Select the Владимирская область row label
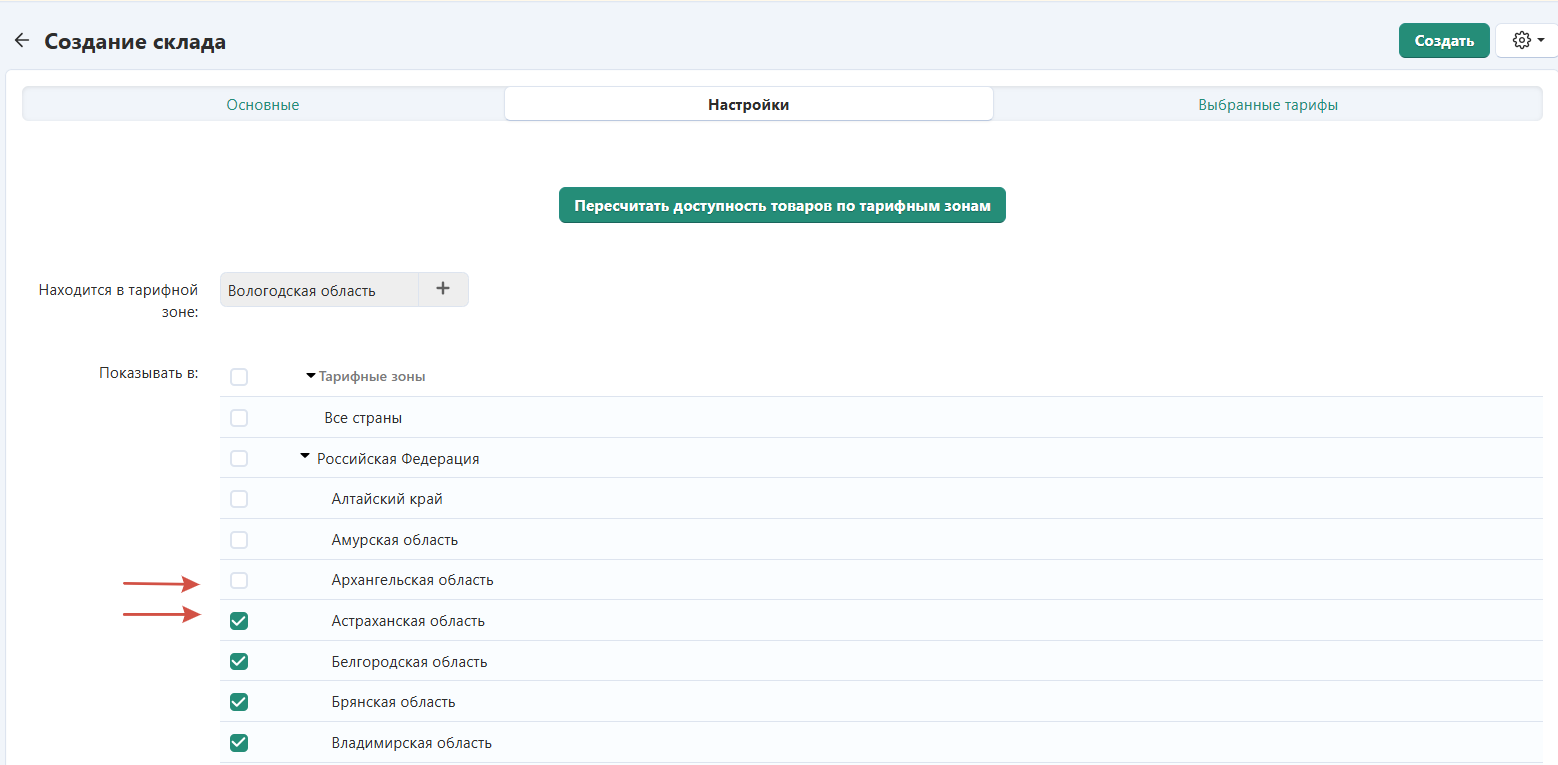The image size is (1558, 765). 411,743
